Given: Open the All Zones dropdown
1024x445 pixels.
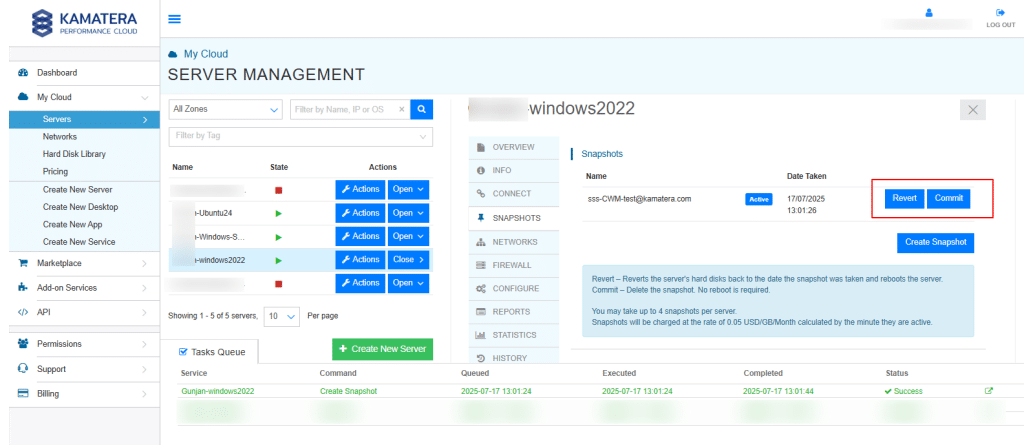Looking at the screenshot, I should 225,109.
